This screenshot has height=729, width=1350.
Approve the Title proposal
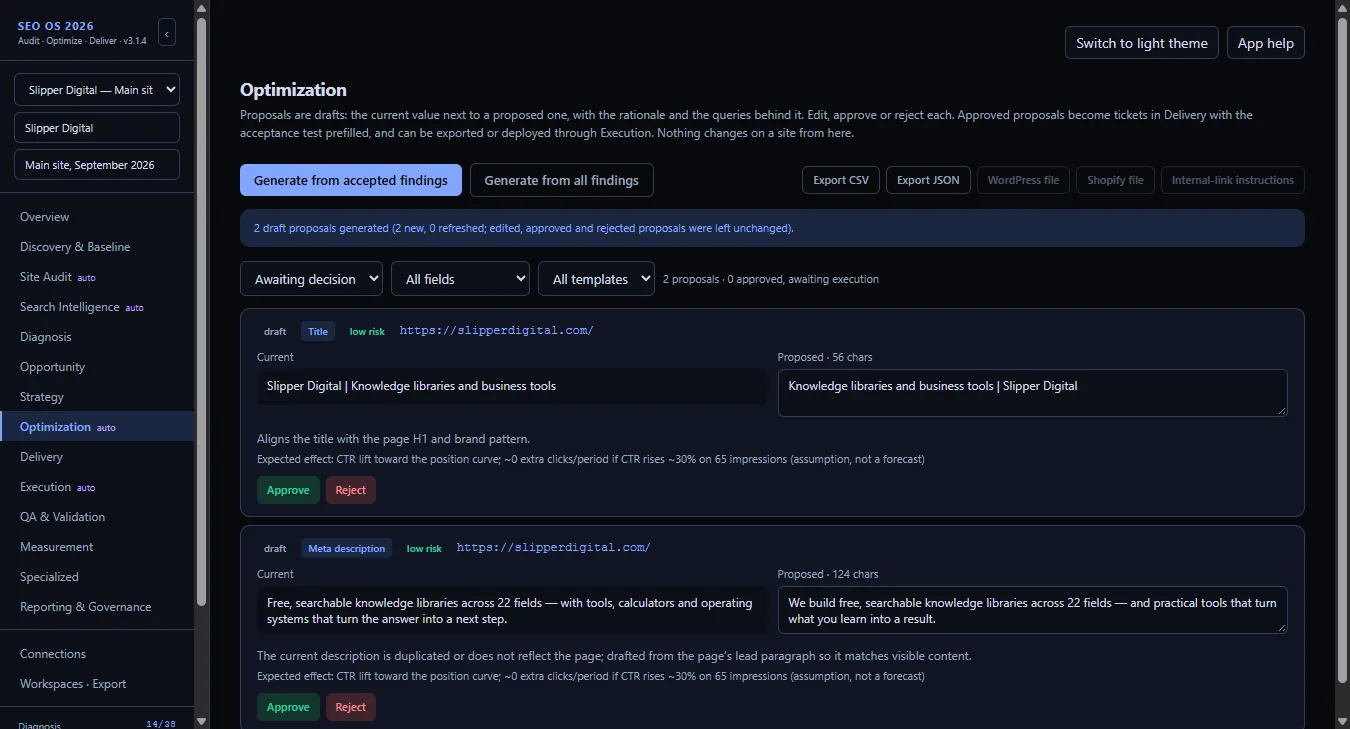click(288, 490)
